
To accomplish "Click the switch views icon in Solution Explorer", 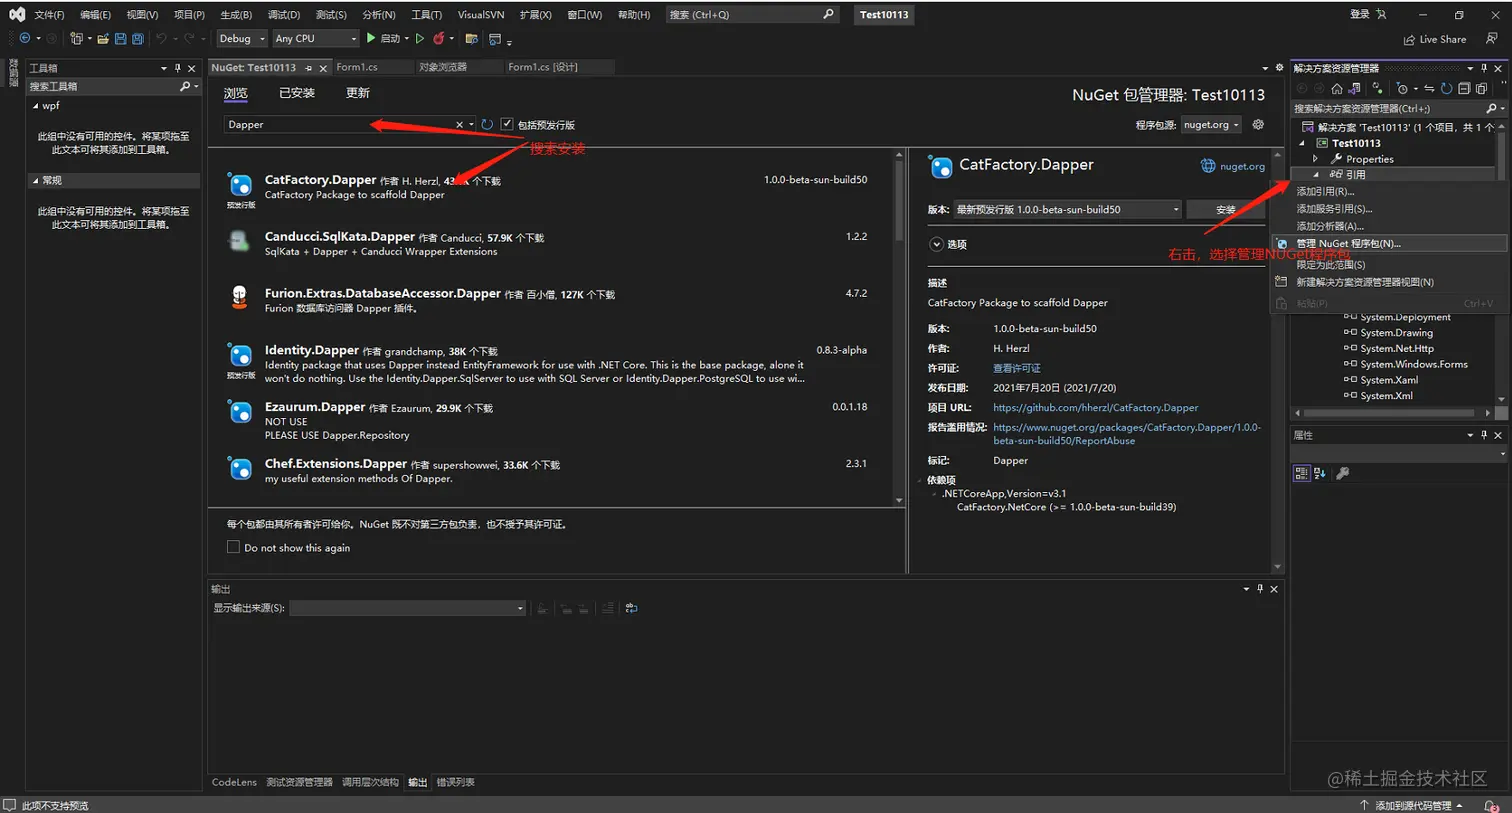I will (x=1355, y=89).
